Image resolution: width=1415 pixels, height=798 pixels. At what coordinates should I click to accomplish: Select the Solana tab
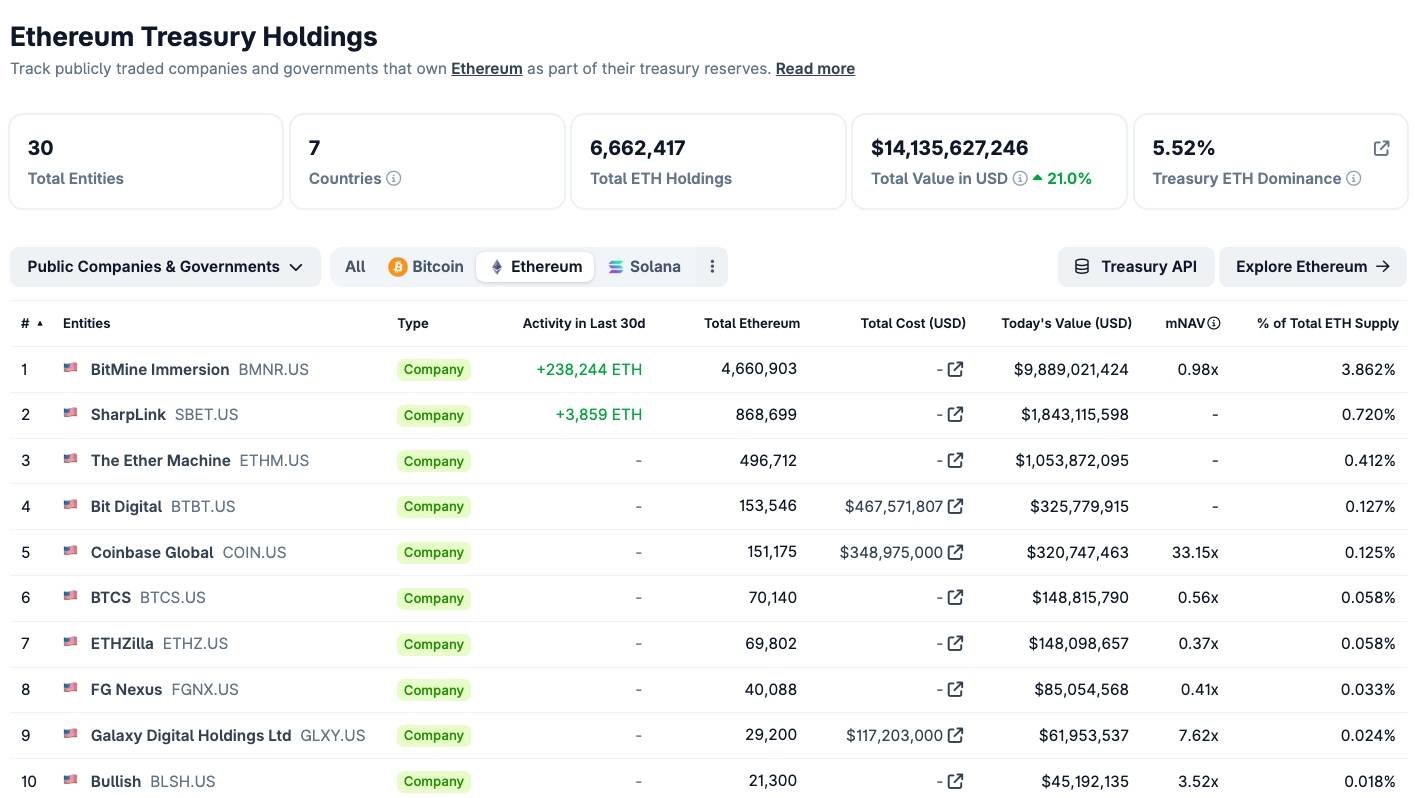(x=644, y=267)
